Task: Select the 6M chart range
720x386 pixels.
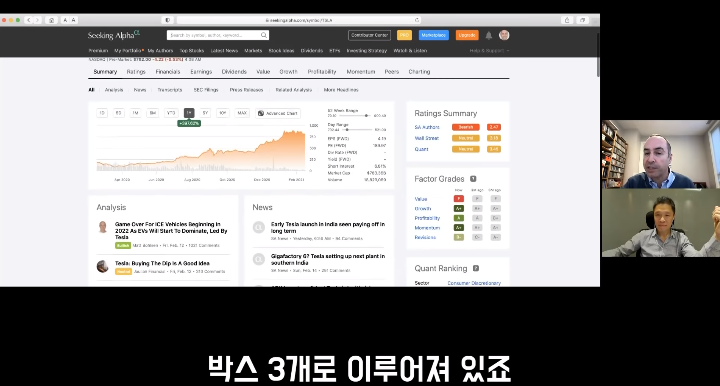Action: tap(152, 113)
